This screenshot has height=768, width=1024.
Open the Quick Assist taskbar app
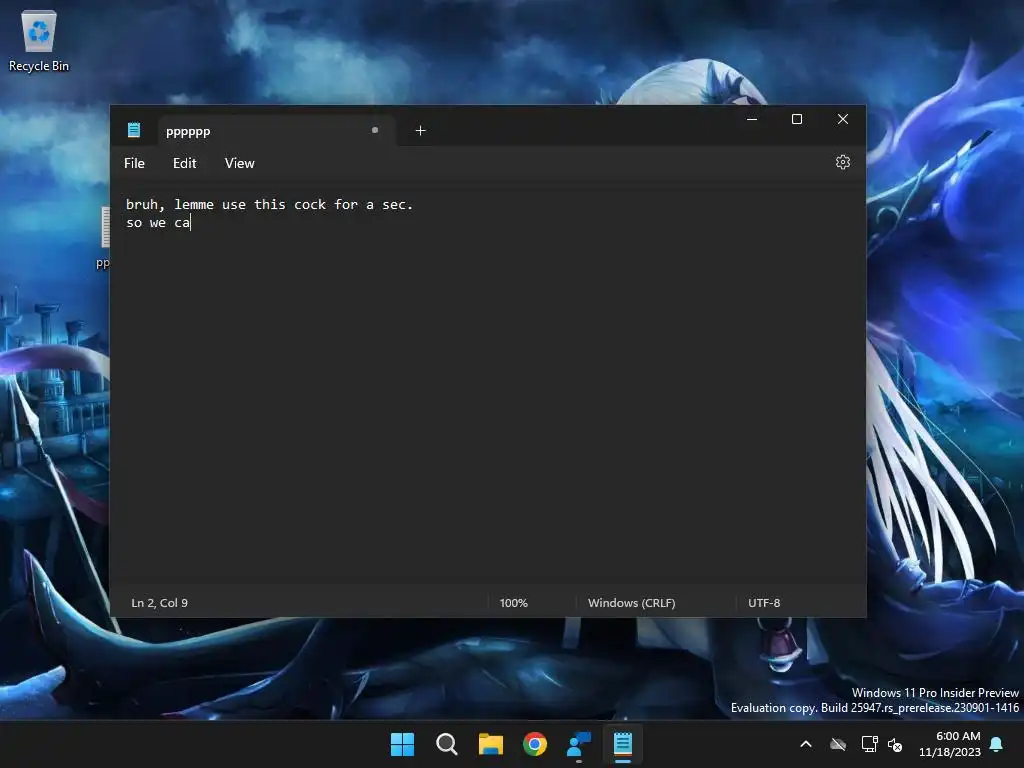579,744
